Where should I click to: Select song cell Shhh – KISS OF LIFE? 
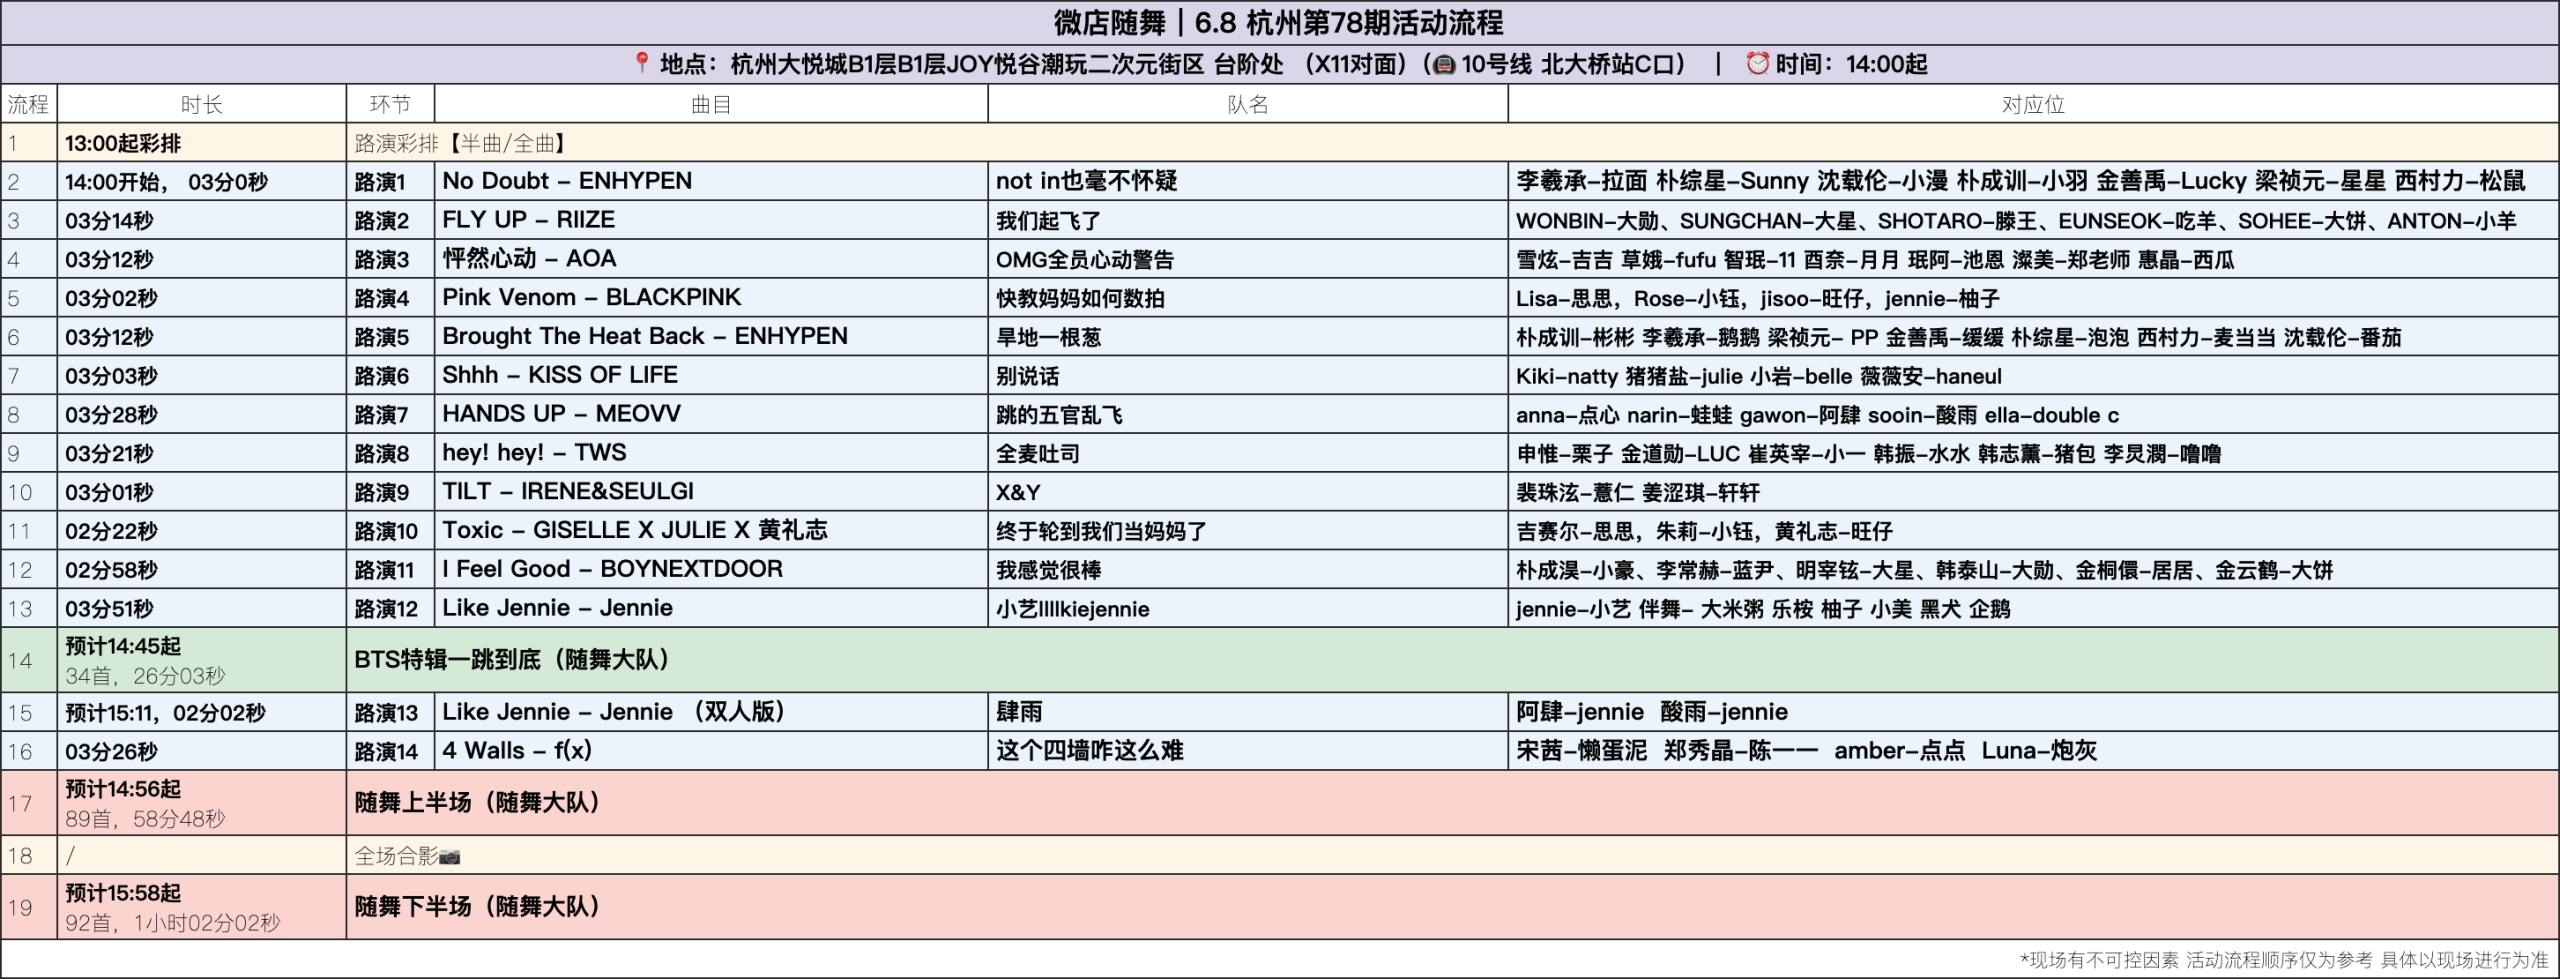[711, 375]
